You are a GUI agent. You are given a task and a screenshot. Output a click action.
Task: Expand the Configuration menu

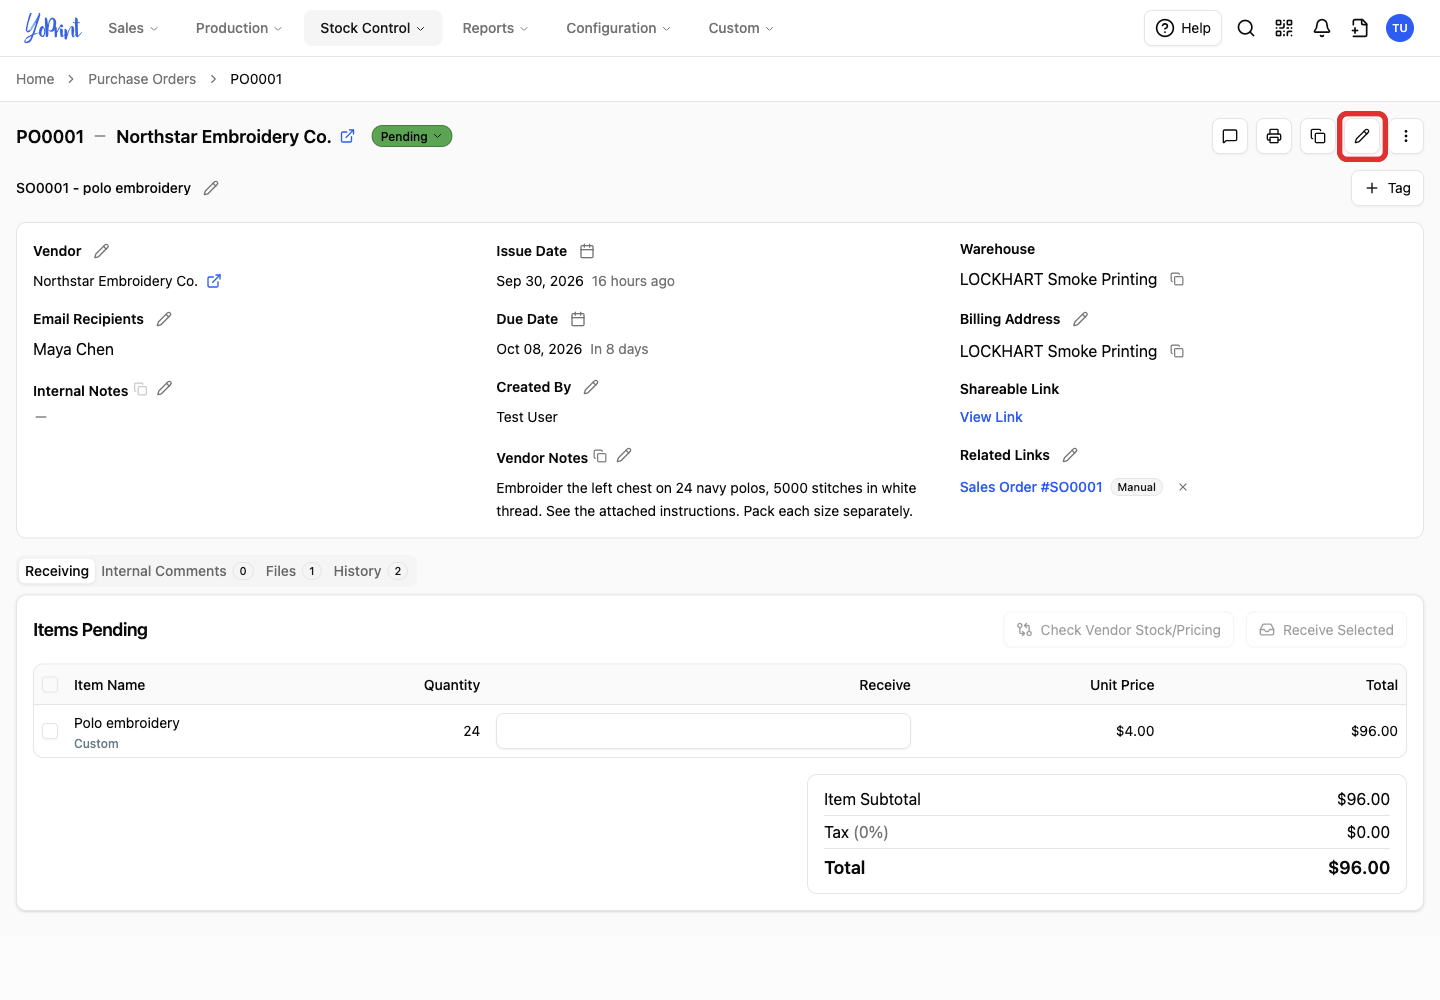pyautogui.click(x=618, y=28)
